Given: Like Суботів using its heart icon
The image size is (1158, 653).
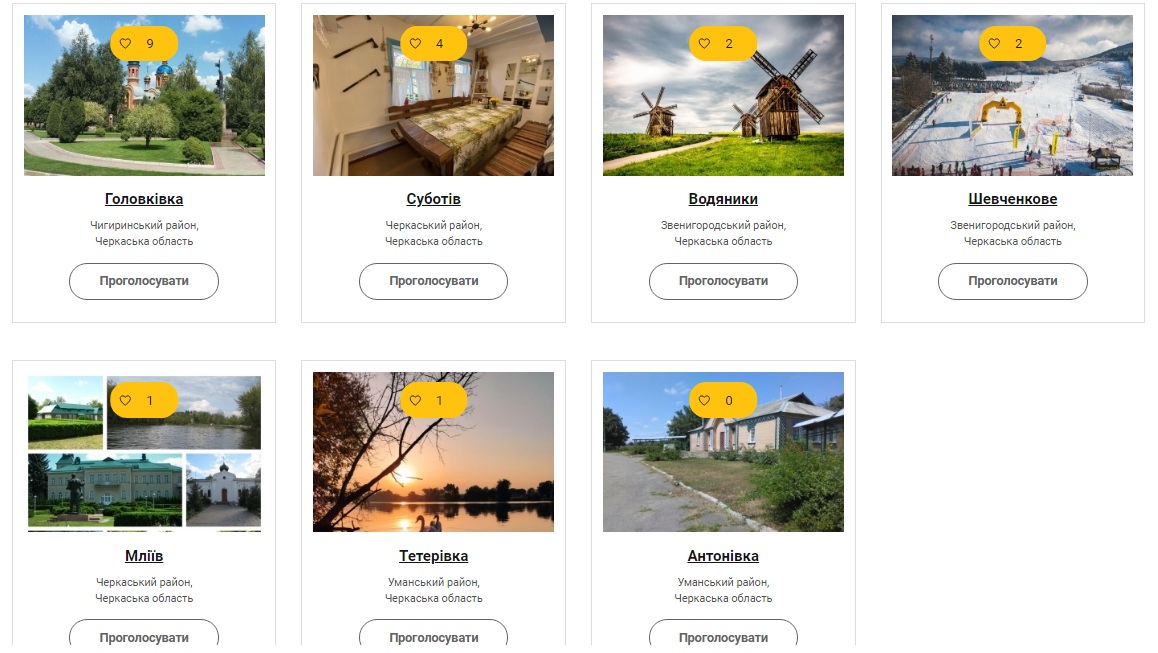Looking at the screenshot, I should (x=416, y=44).
